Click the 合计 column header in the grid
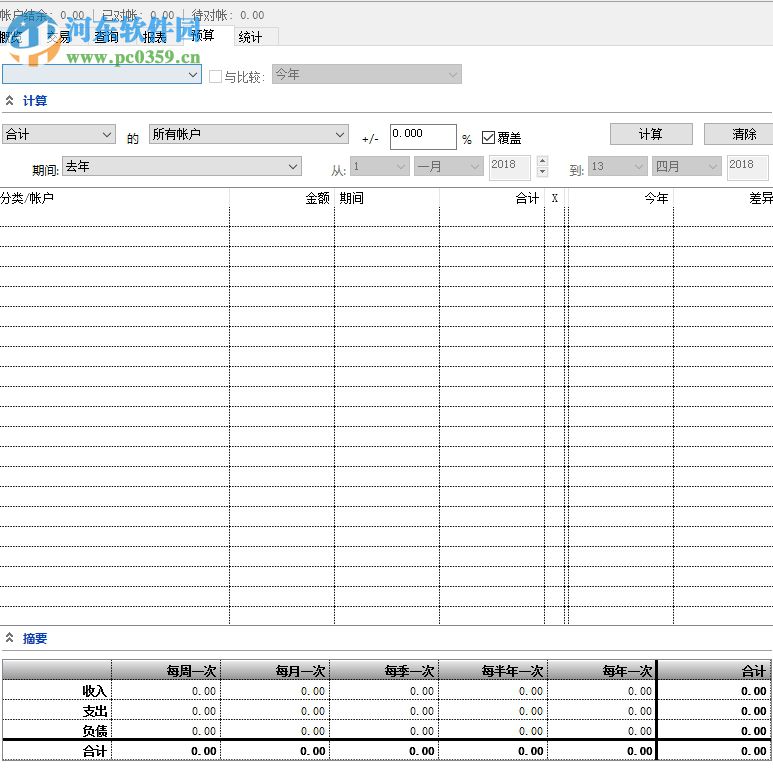Image resolution: width=773 pixels, height=771 pixels. tap(492, 198)
